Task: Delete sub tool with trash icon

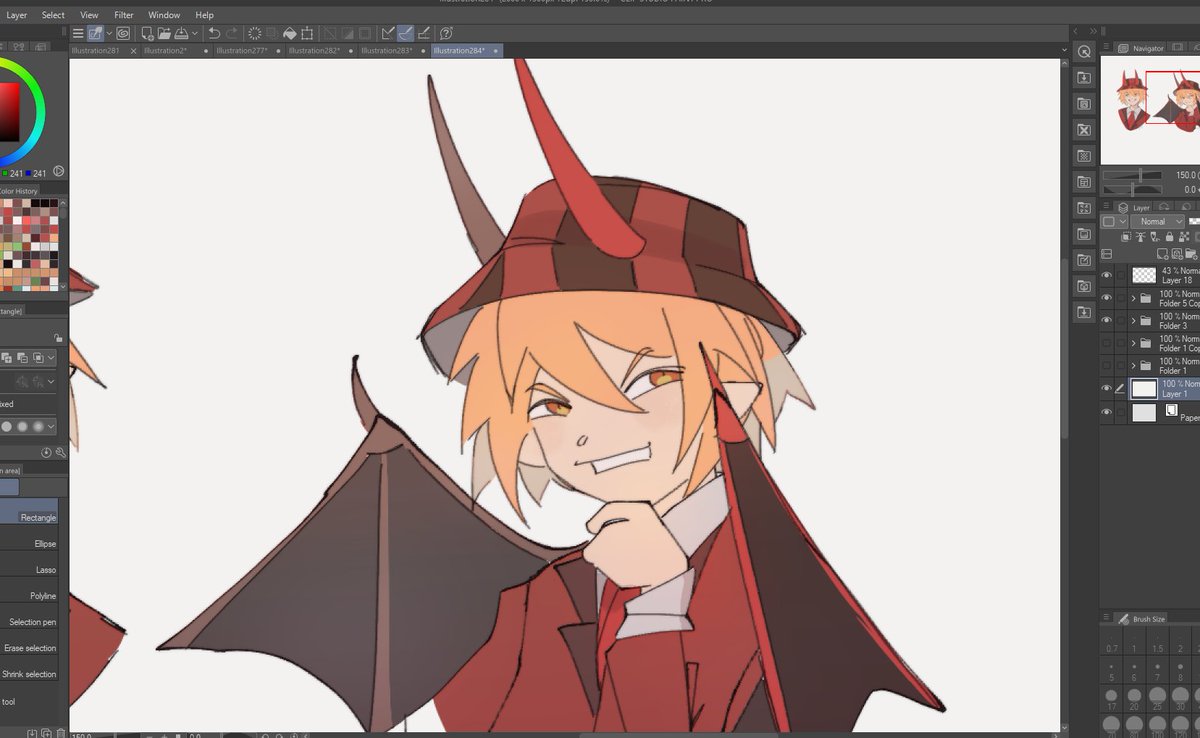Action: [59, 734]
